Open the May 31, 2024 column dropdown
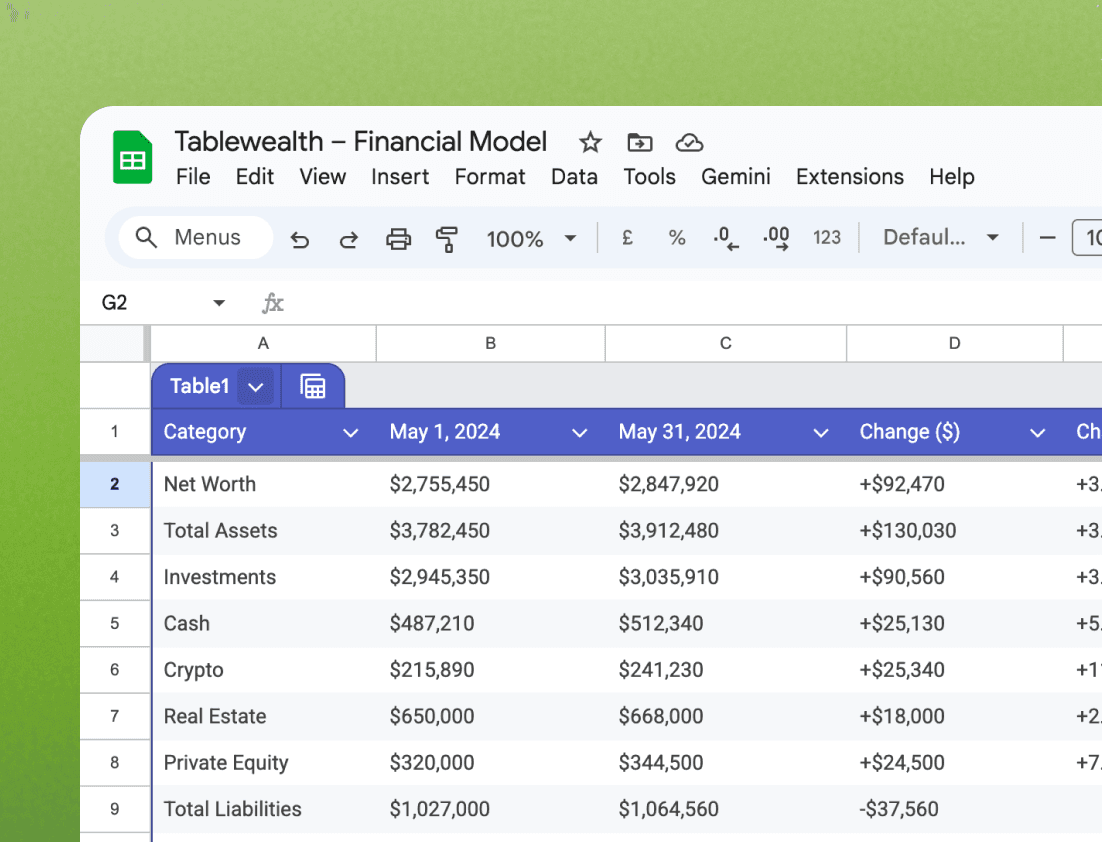This screenshot has width=1102, height=842. point(820,433)
